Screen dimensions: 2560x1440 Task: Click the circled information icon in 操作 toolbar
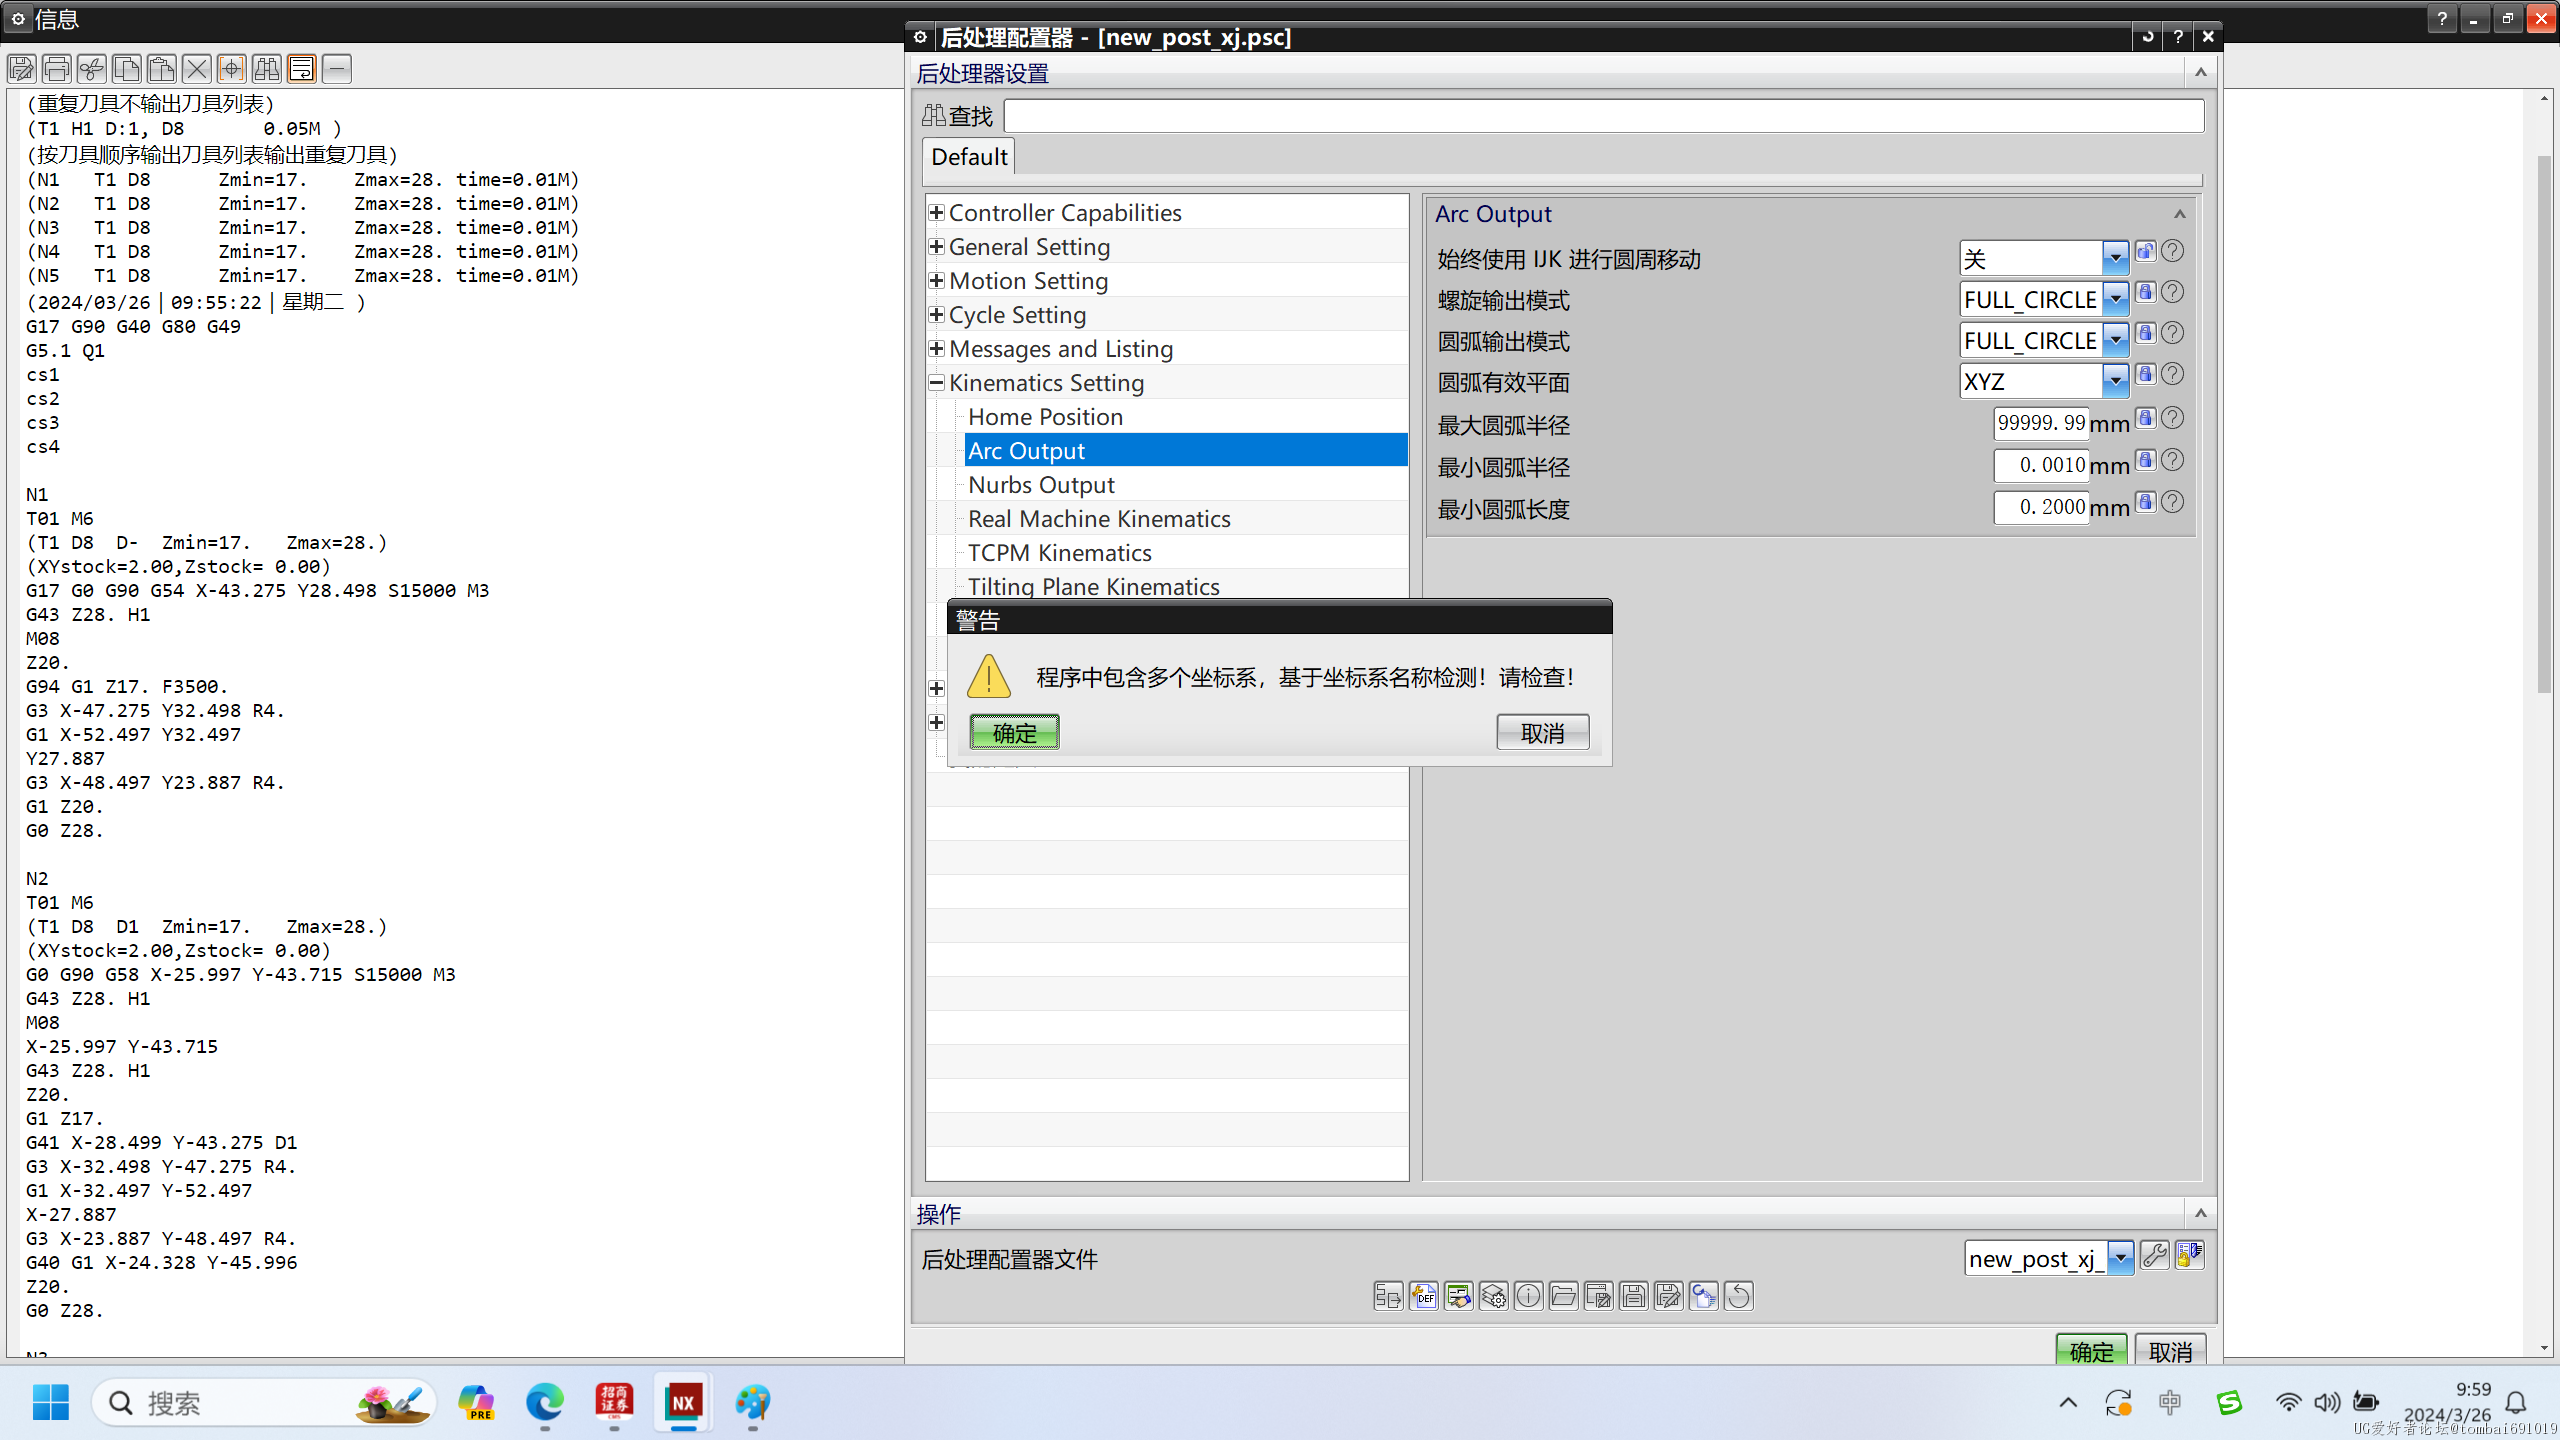click(1528, 1296)
